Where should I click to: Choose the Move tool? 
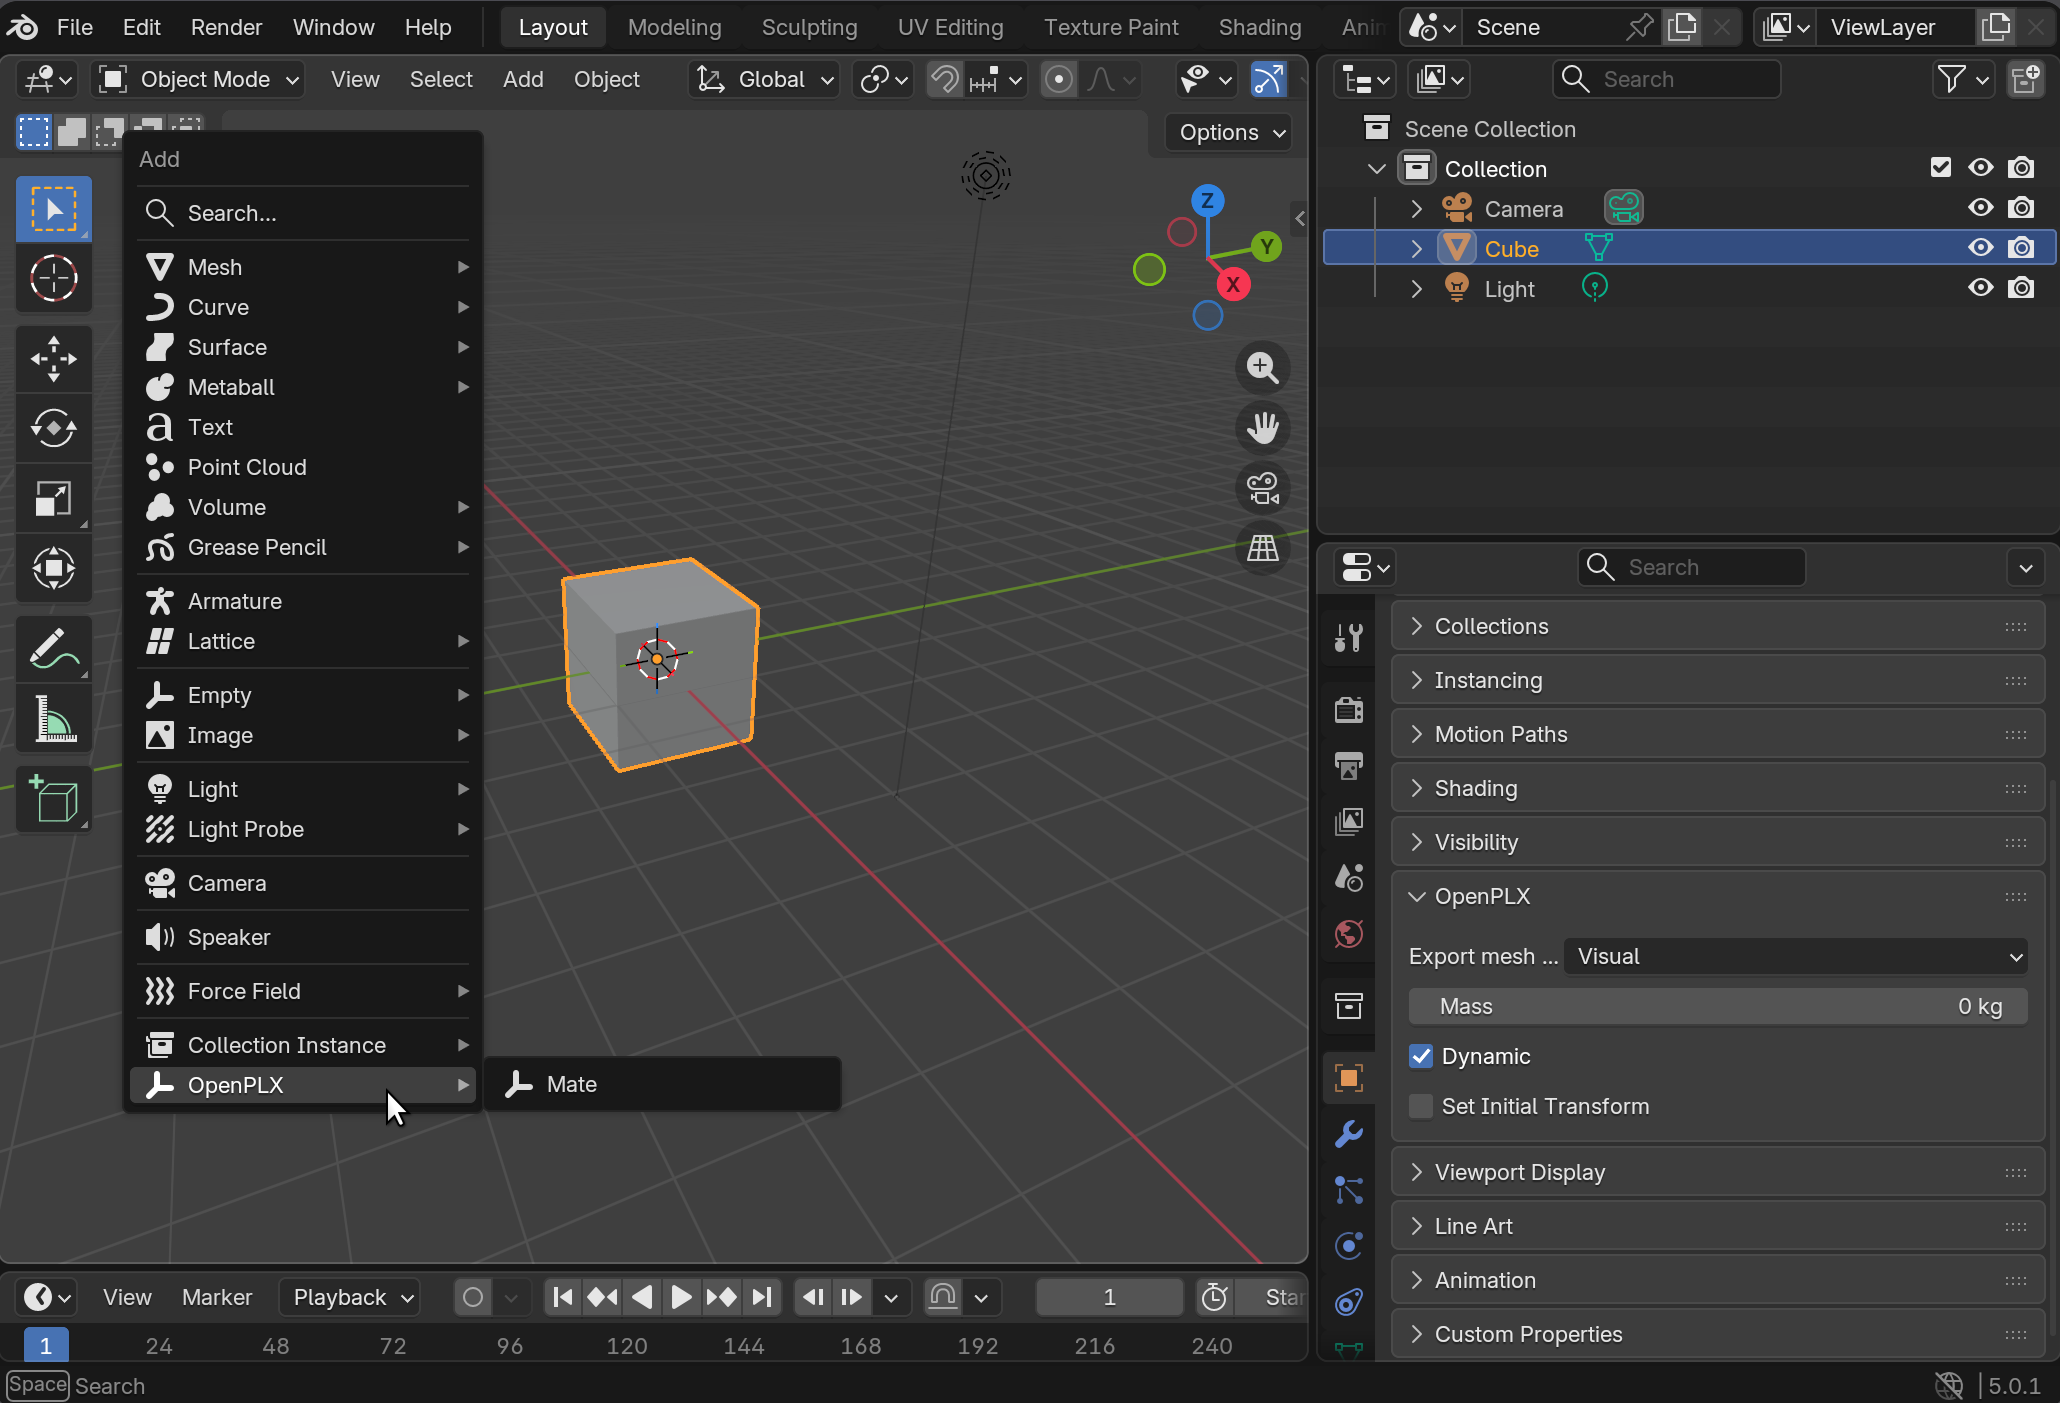[54, 359]
